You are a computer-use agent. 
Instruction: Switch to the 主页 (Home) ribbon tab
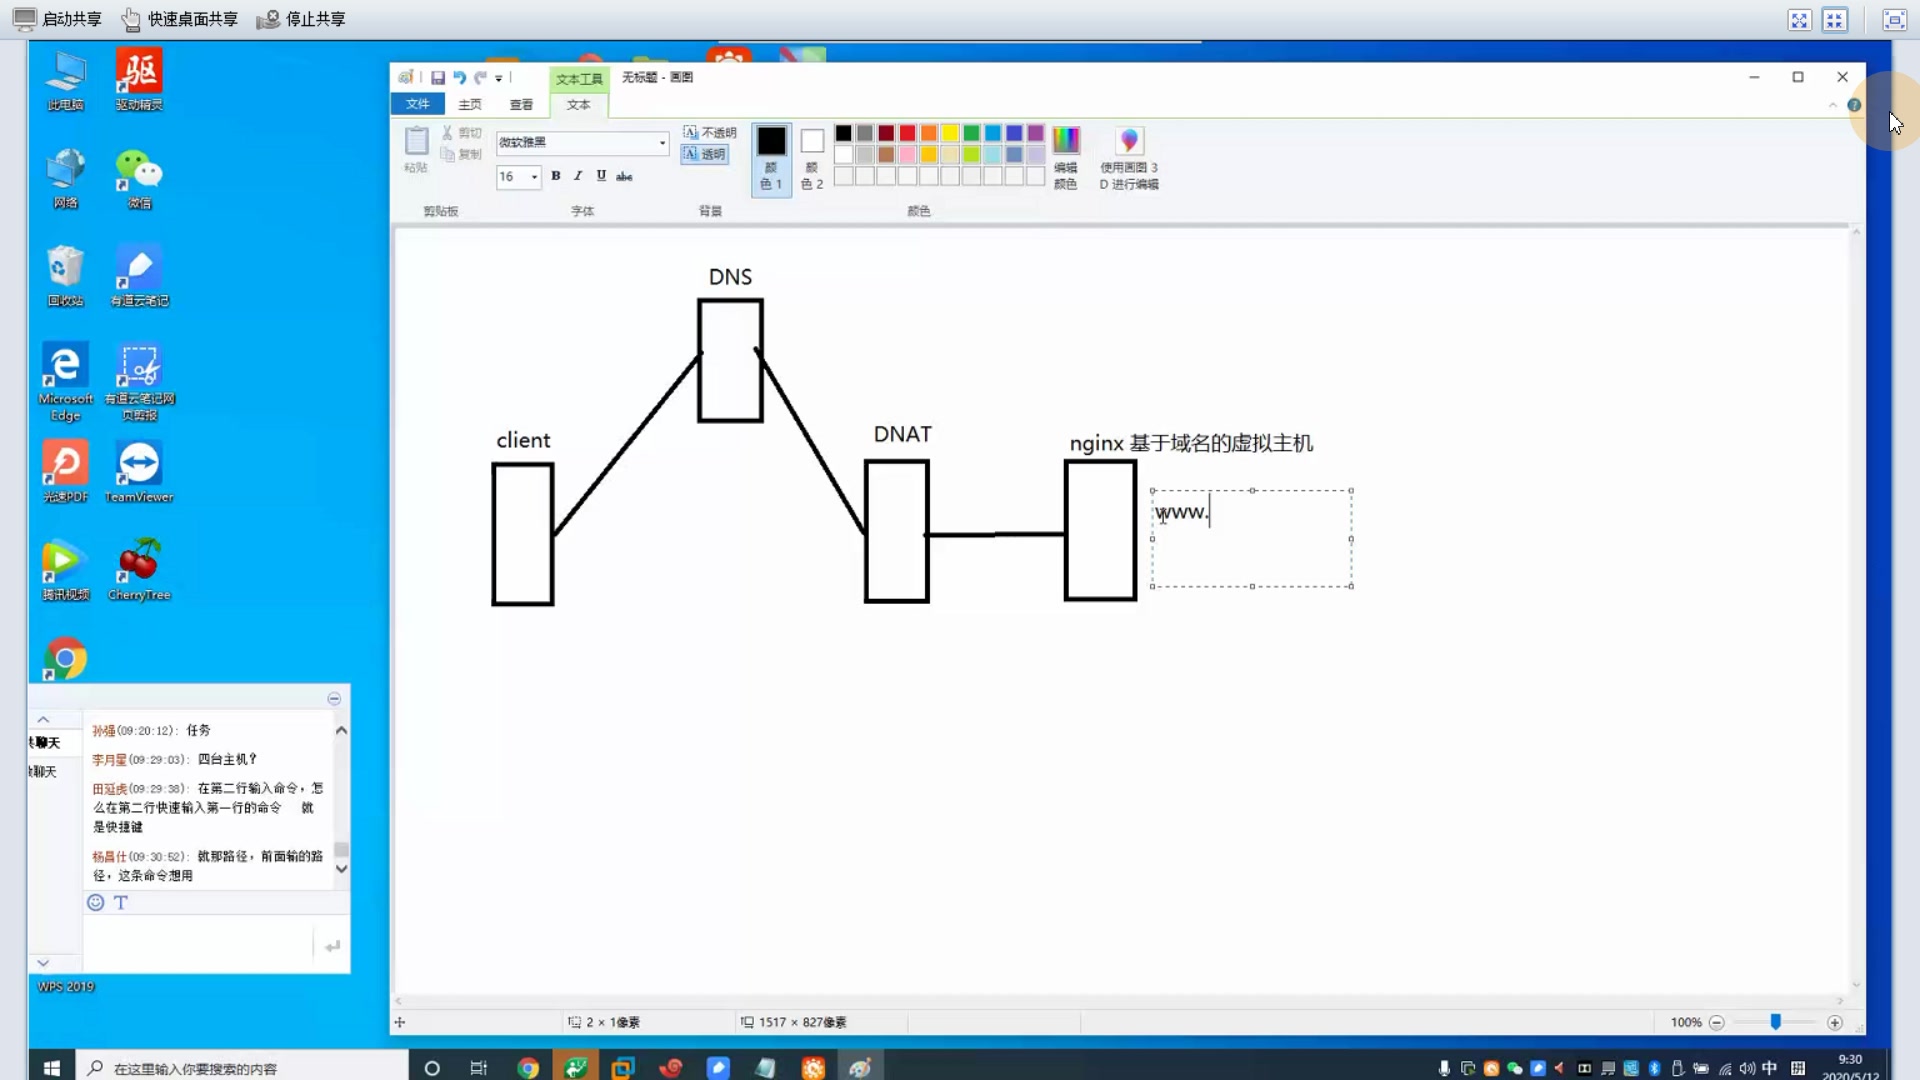point(469,104)
